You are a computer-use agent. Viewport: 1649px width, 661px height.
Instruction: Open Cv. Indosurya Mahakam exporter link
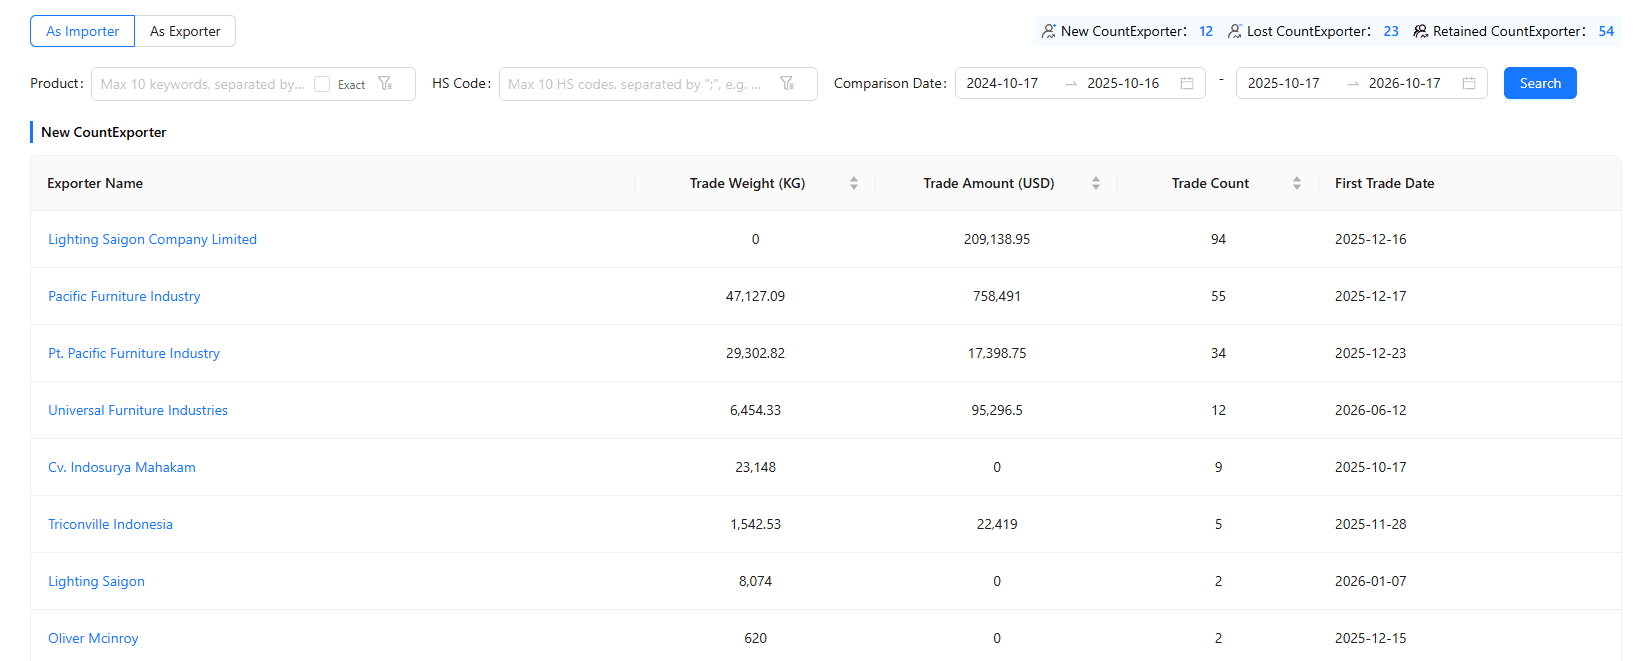[x=122, y=467]
